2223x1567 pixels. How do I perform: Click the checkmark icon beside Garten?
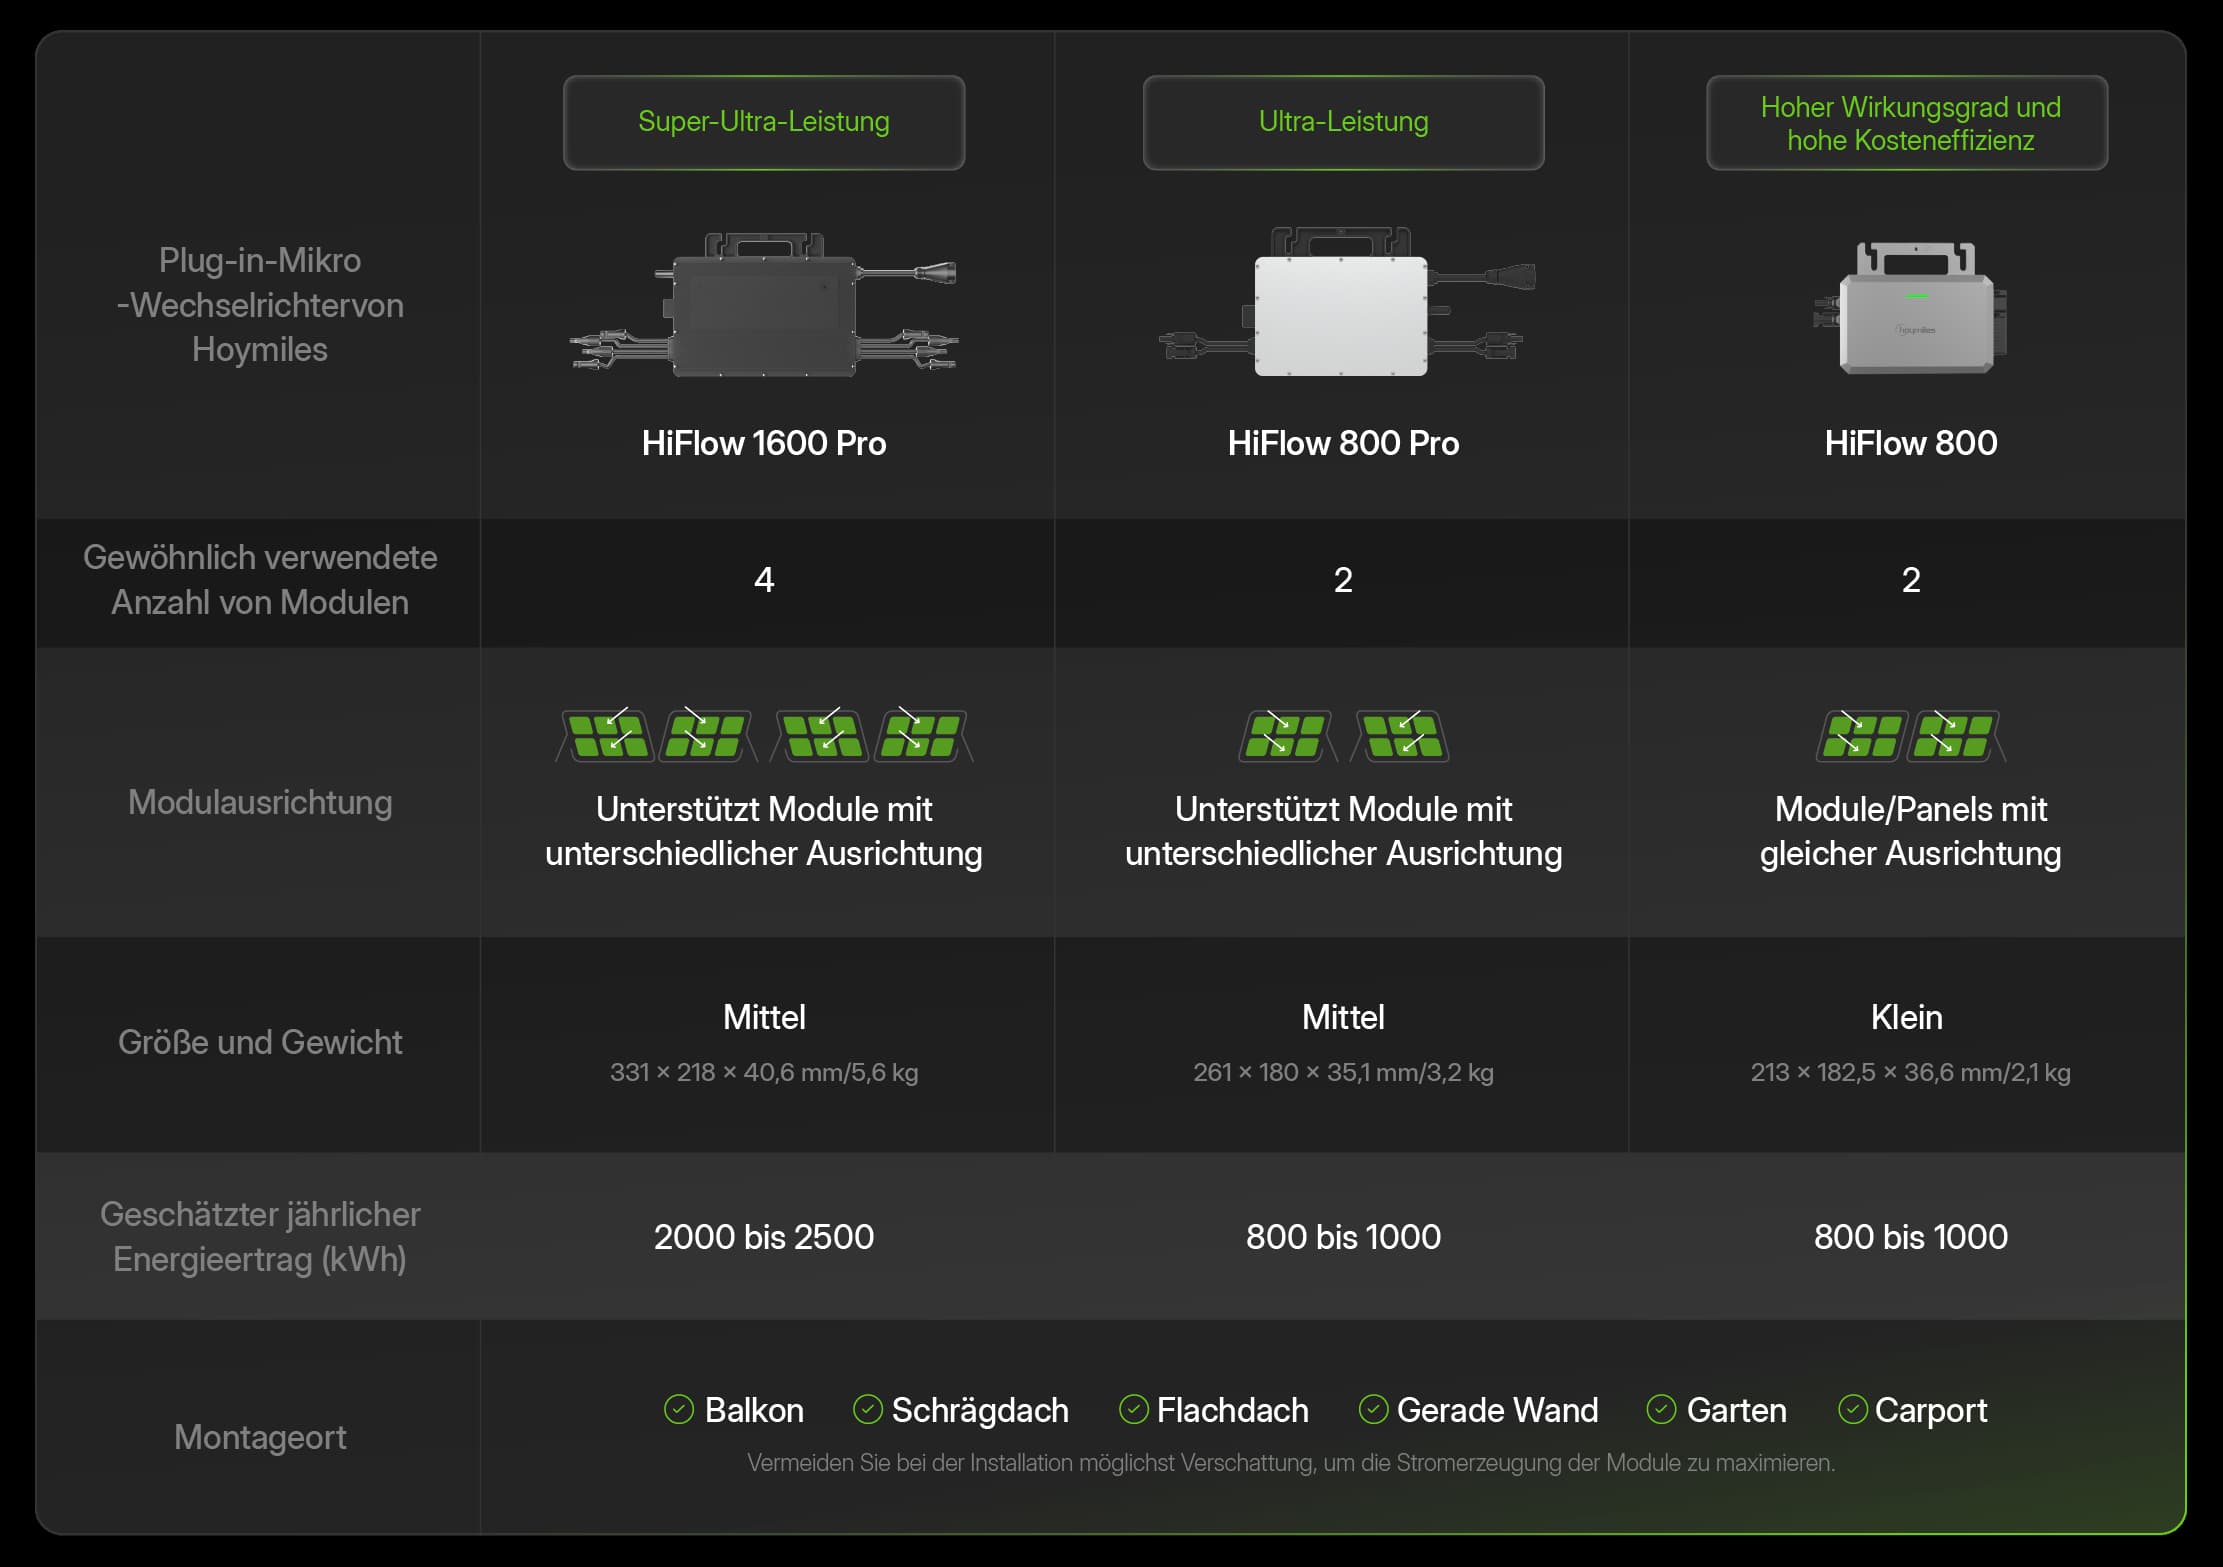coord(1661,1409)
